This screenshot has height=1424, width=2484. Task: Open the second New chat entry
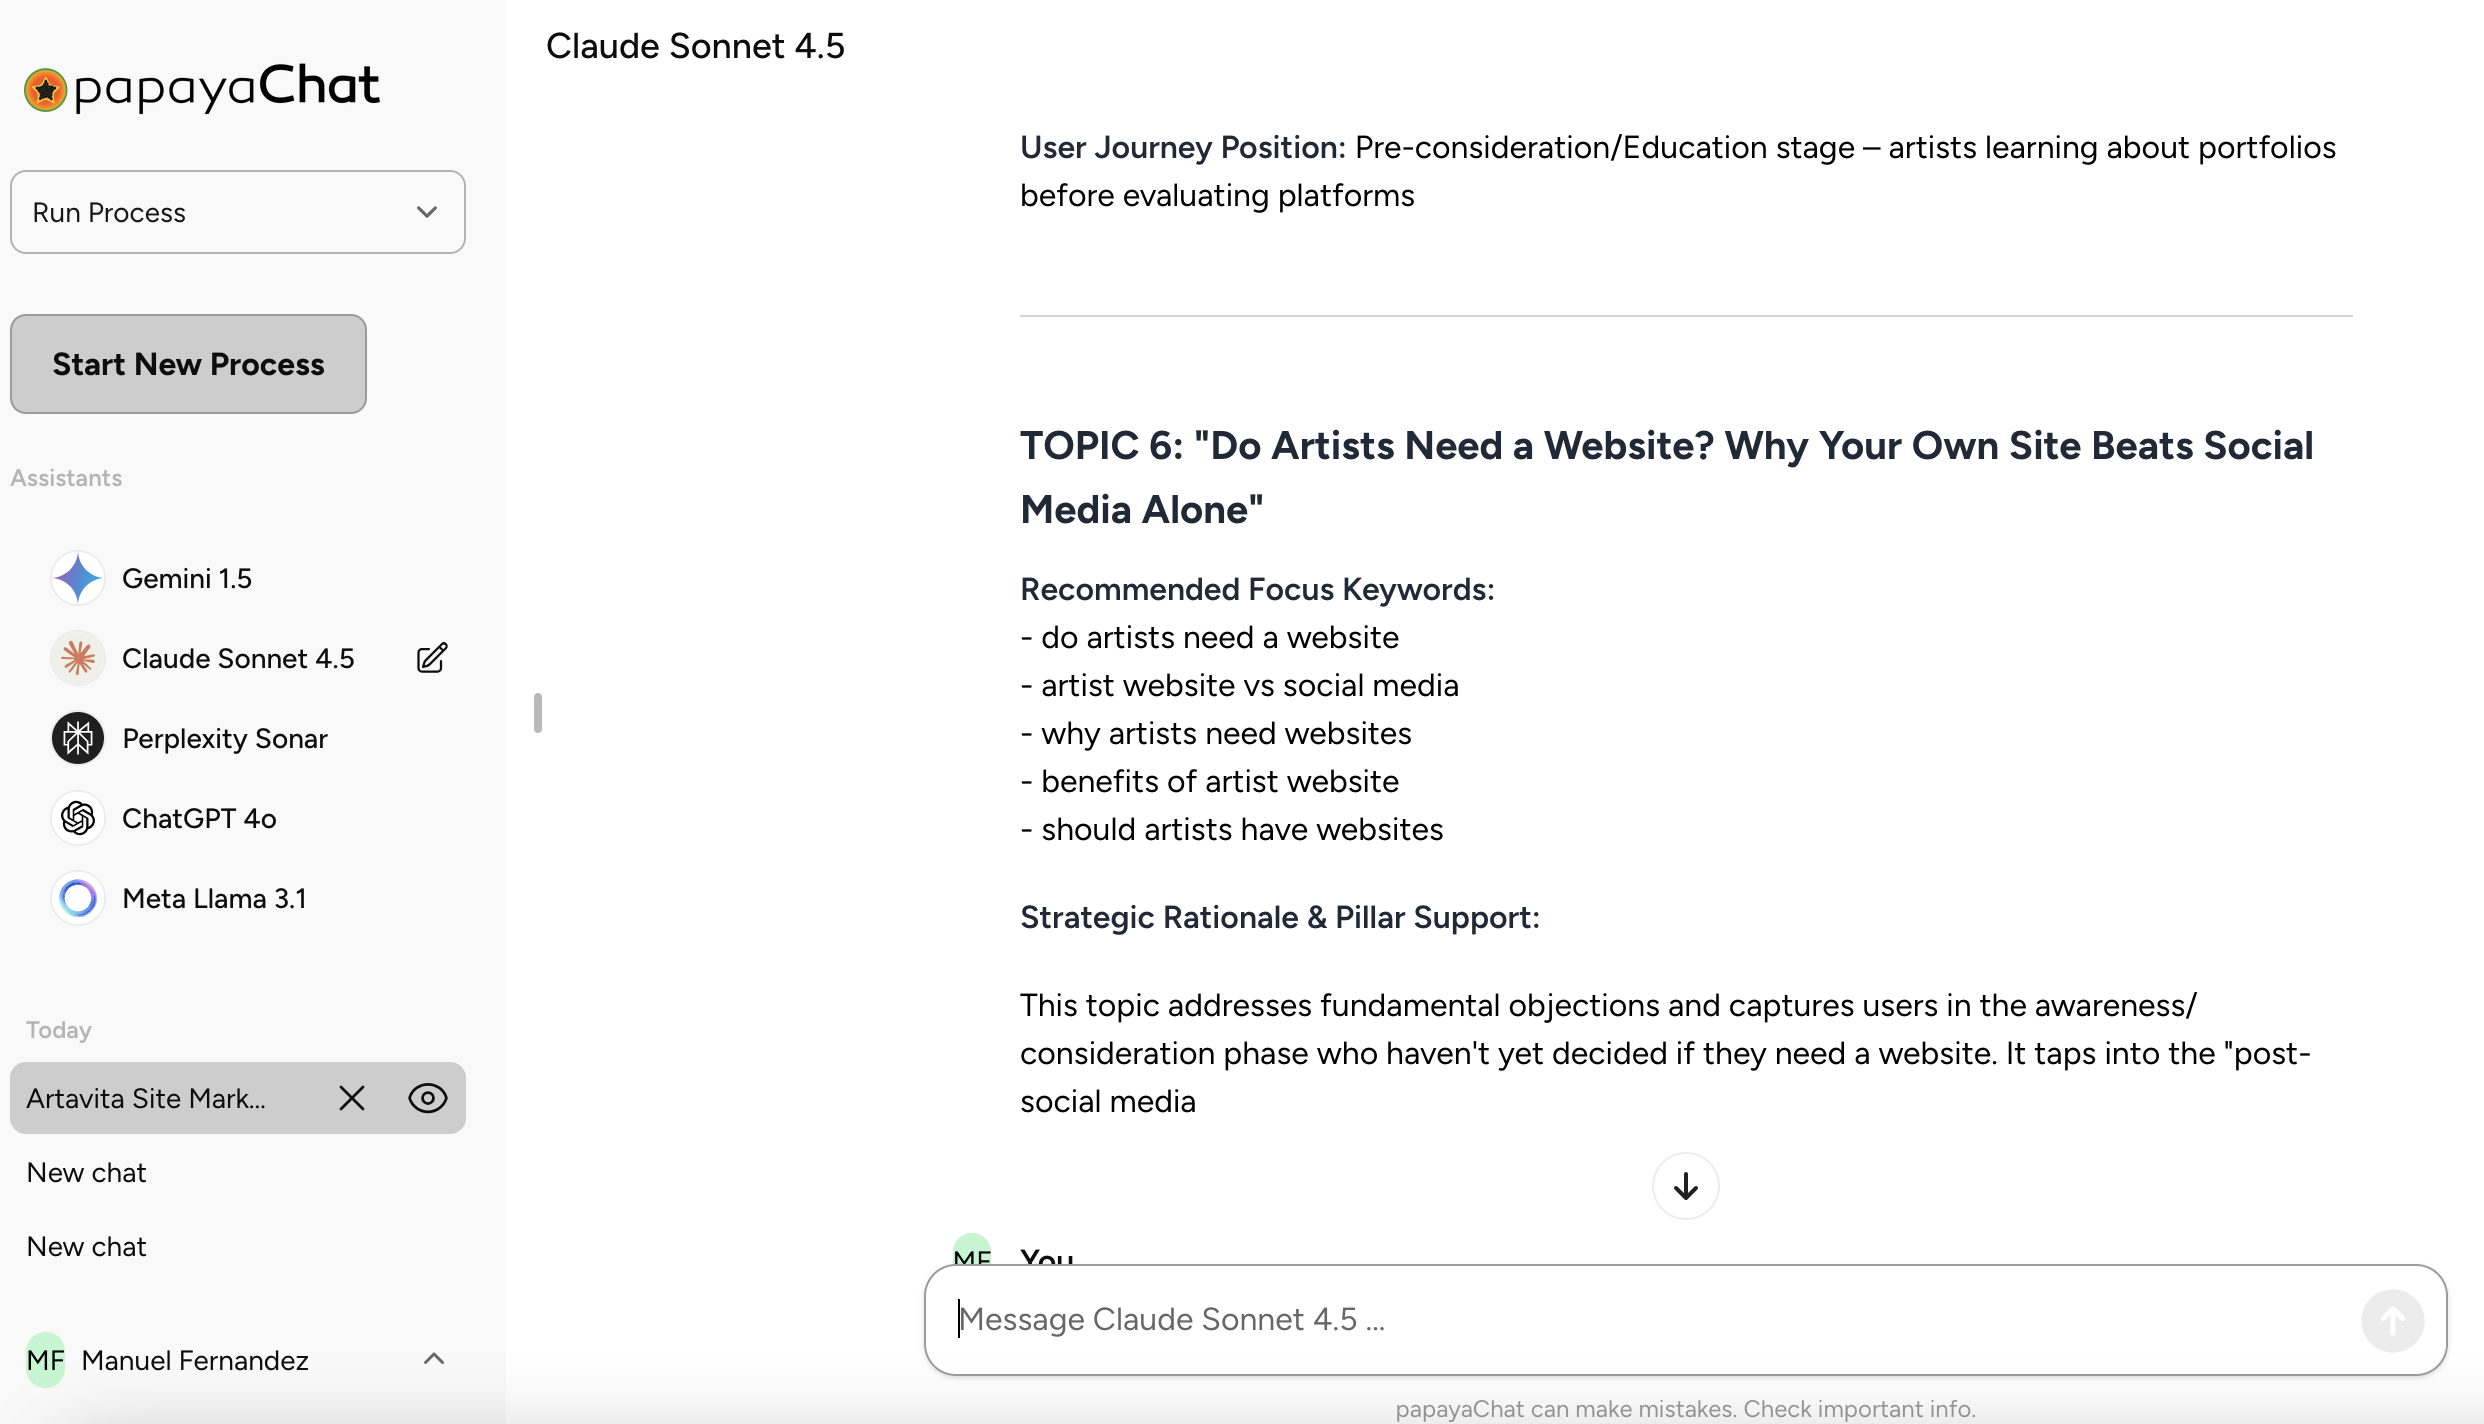[x=87, y=1246]
